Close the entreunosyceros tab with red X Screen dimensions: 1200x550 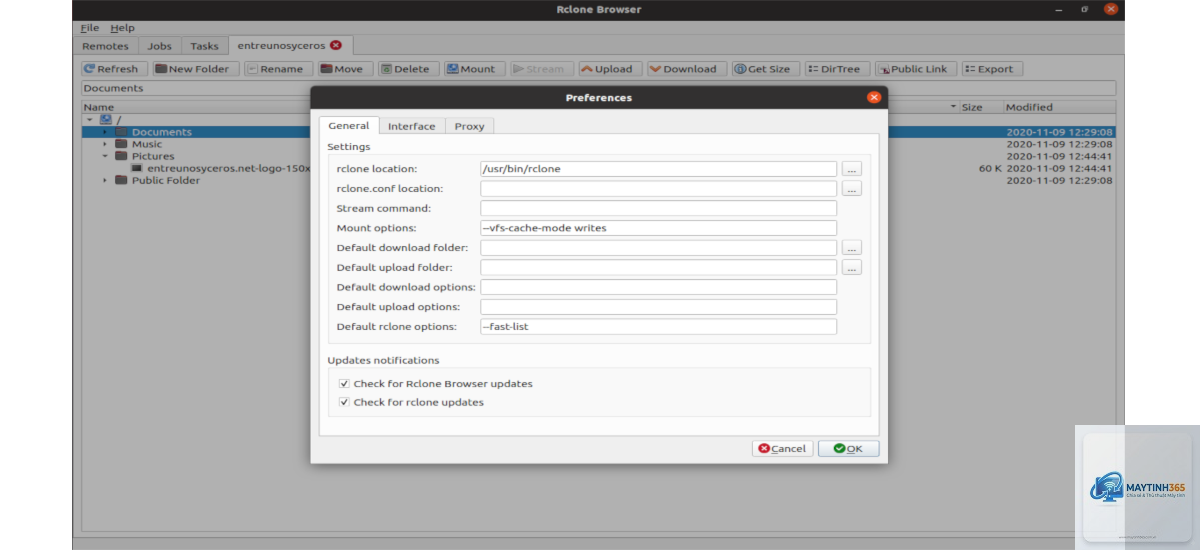tap(336, 45)
